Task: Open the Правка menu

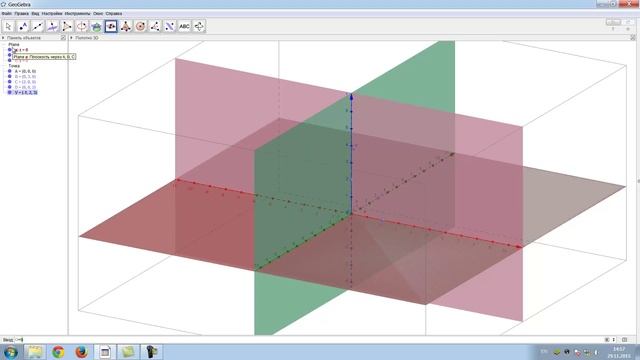Action: pyautogui.click(x=22, y=13)
